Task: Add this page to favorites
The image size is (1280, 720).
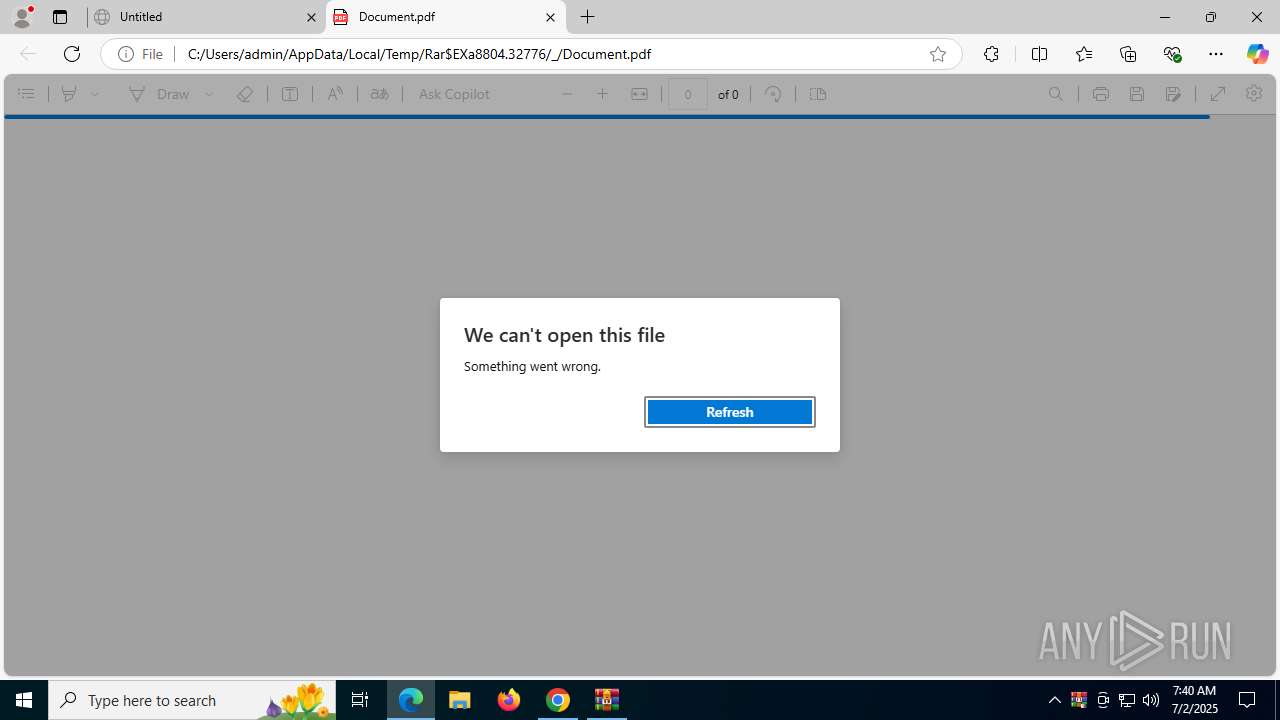Action: point(937,54)
